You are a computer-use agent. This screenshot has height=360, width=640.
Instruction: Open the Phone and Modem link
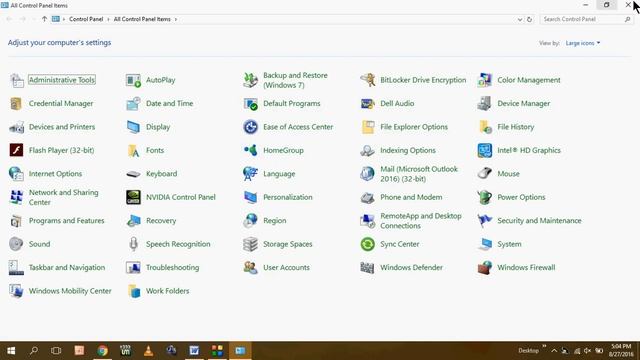tap(411, 197)
